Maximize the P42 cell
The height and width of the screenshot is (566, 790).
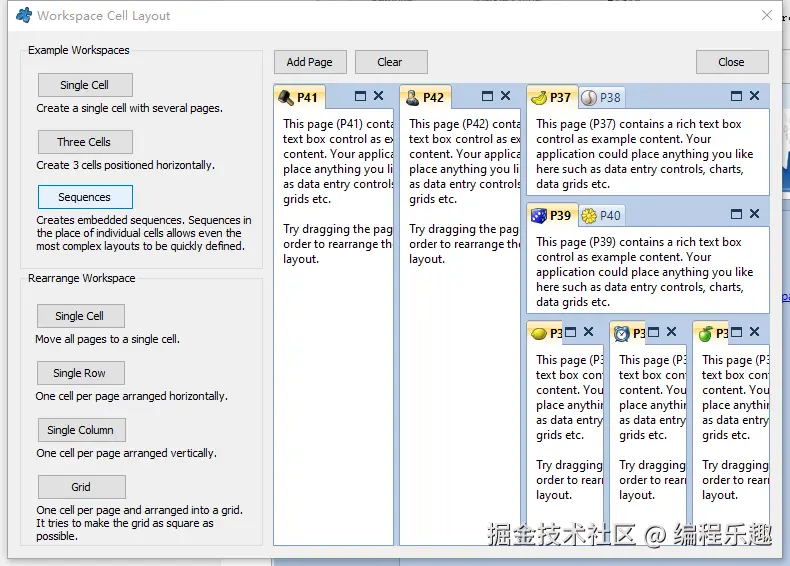[x=487, y=96]
